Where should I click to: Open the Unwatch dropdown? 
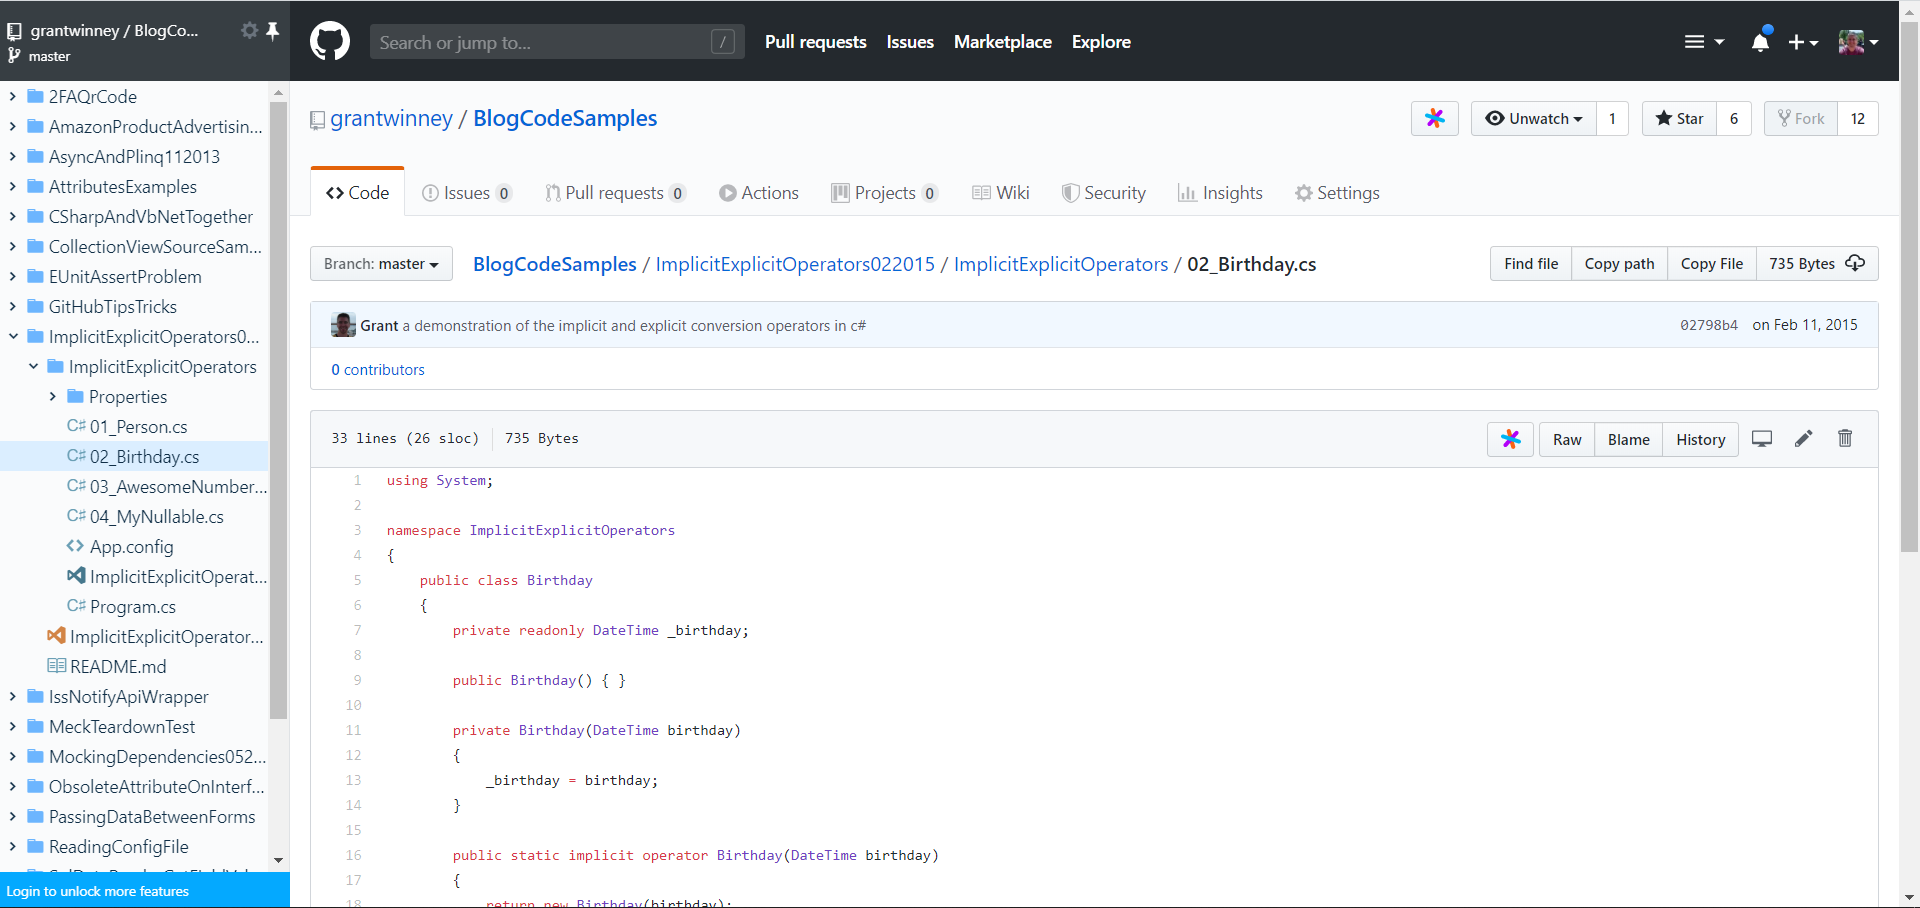(x=1534, y=119)
